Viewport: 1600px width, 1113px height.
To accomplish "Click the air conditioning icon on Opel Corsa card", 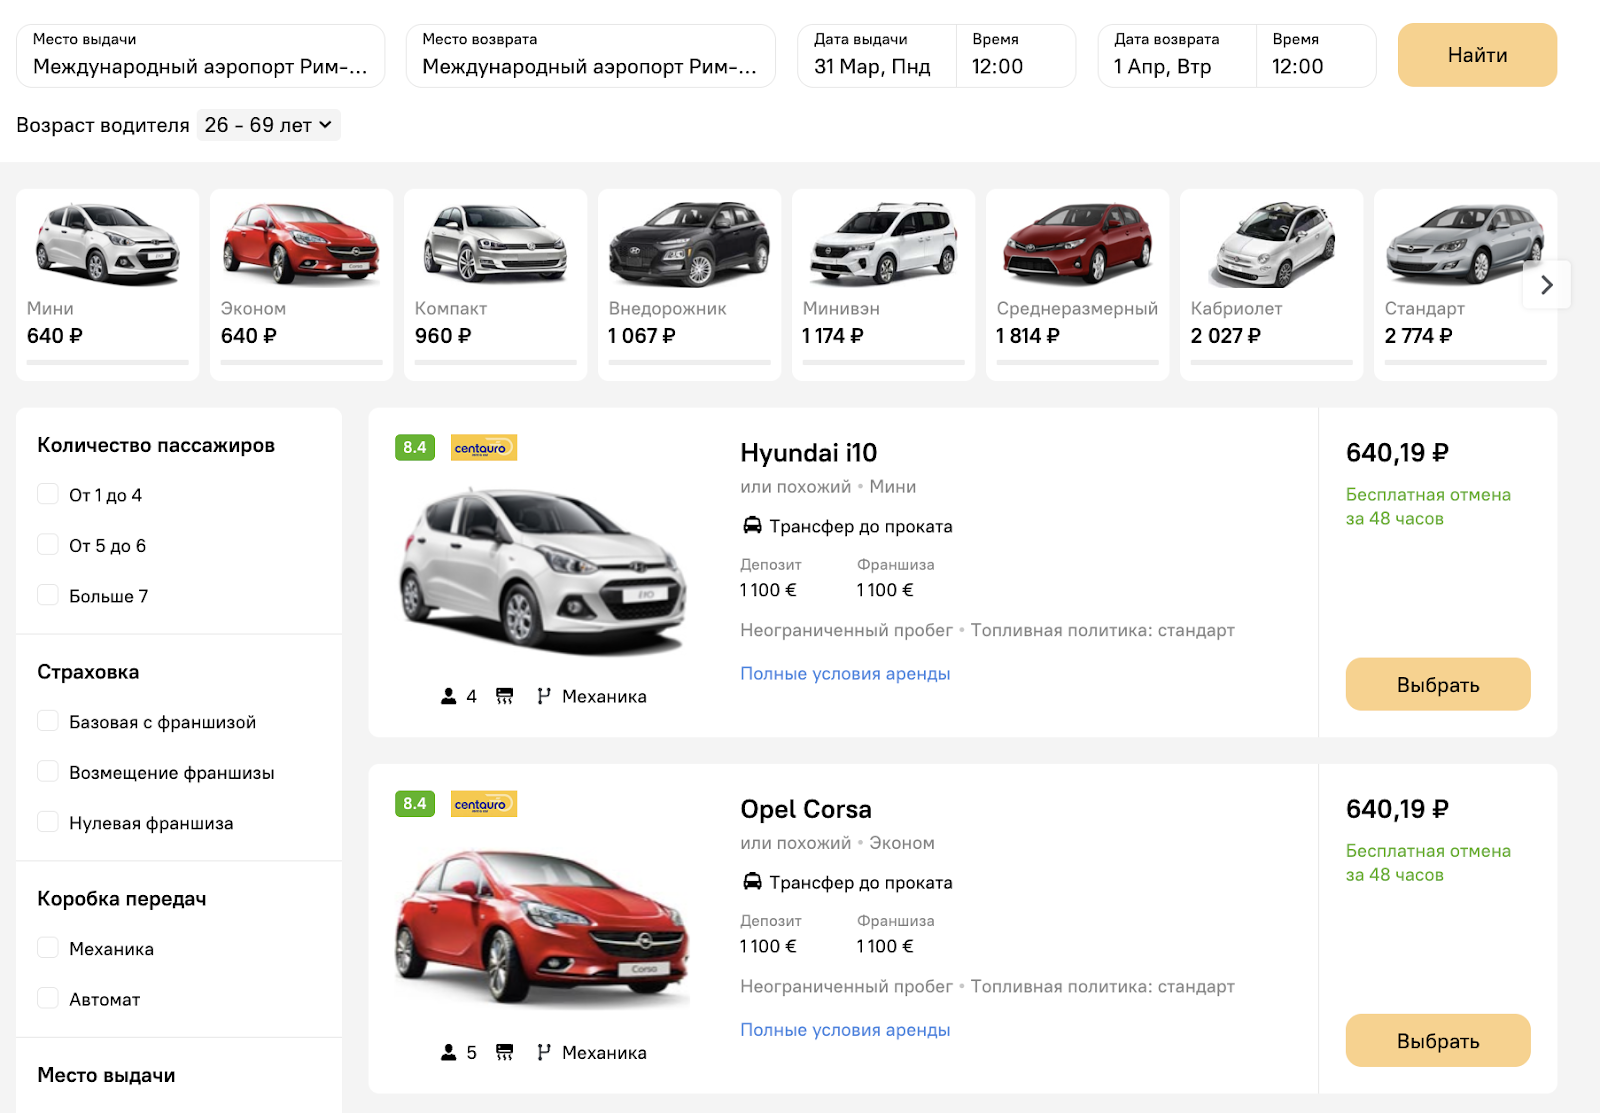I will tap(505, 1052).
